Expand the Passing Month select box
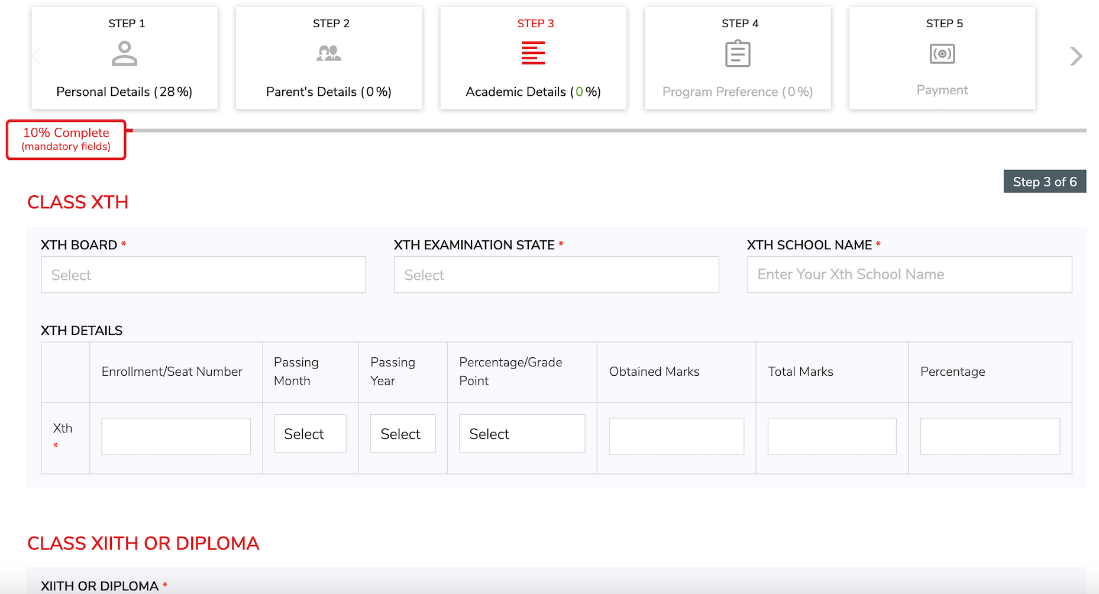The width and height of the screenshot is (1099, 594). point(310,433)
